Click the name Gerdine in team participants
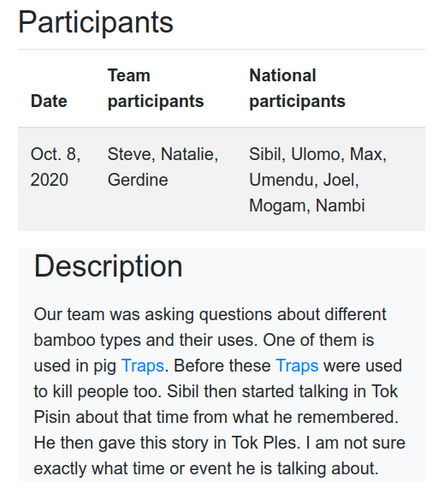The height and width of the screenshot is (500, 444). click(x=138, y=180)
